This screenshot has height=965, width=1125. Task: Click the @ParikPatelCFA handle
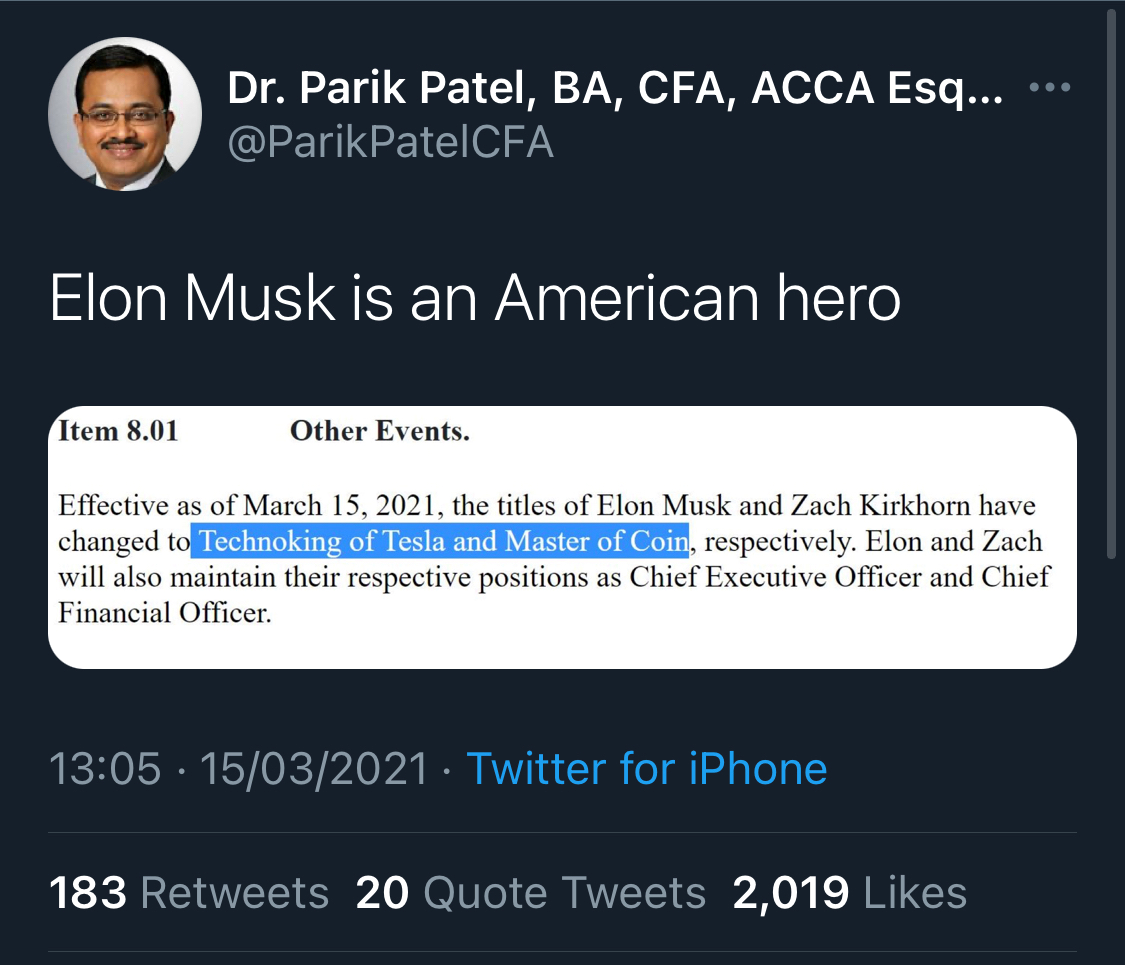(390, 142)
